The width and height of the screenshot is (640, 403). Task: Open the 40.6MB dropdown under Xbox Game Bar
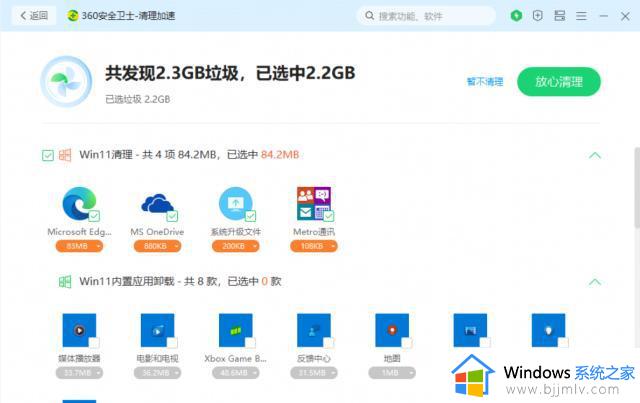pyautogui.click(x=236, y=373)
